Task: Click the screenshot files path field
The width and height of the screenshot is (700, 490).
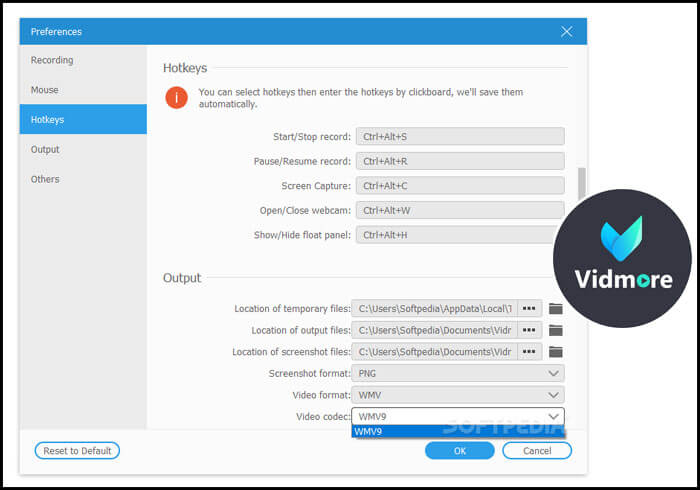Action: [434, 352]
